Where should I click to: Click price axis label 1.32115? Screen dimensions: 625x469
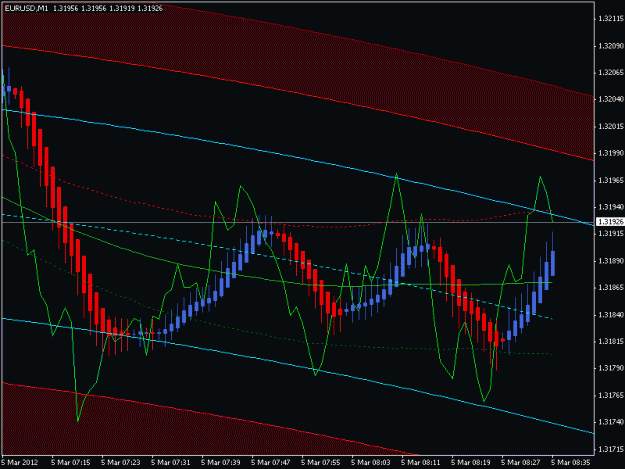pos(611,18)
